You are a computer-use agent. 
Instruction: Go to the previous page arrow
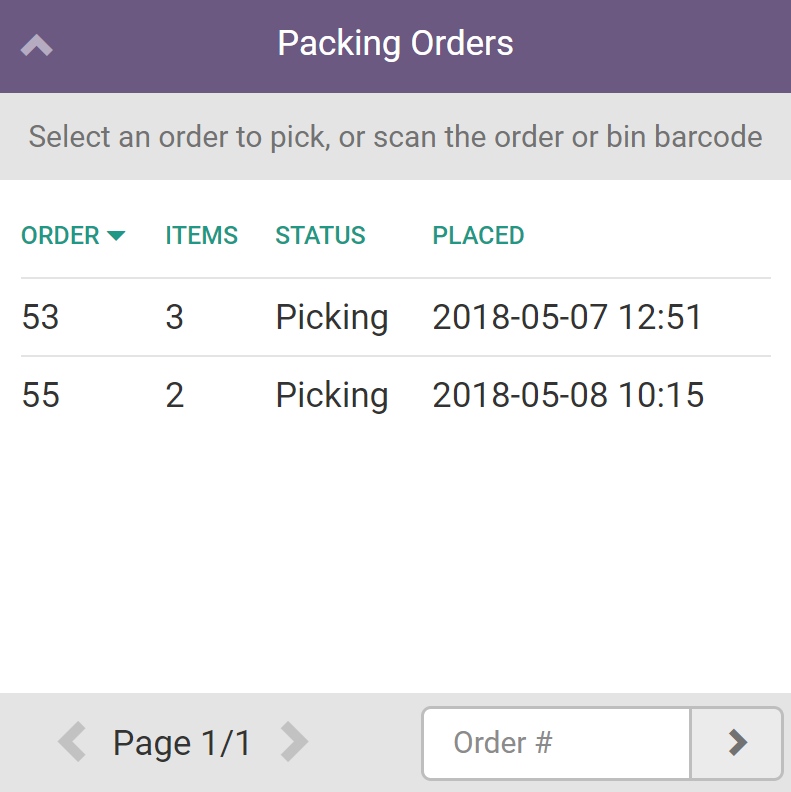coord(72,743)
